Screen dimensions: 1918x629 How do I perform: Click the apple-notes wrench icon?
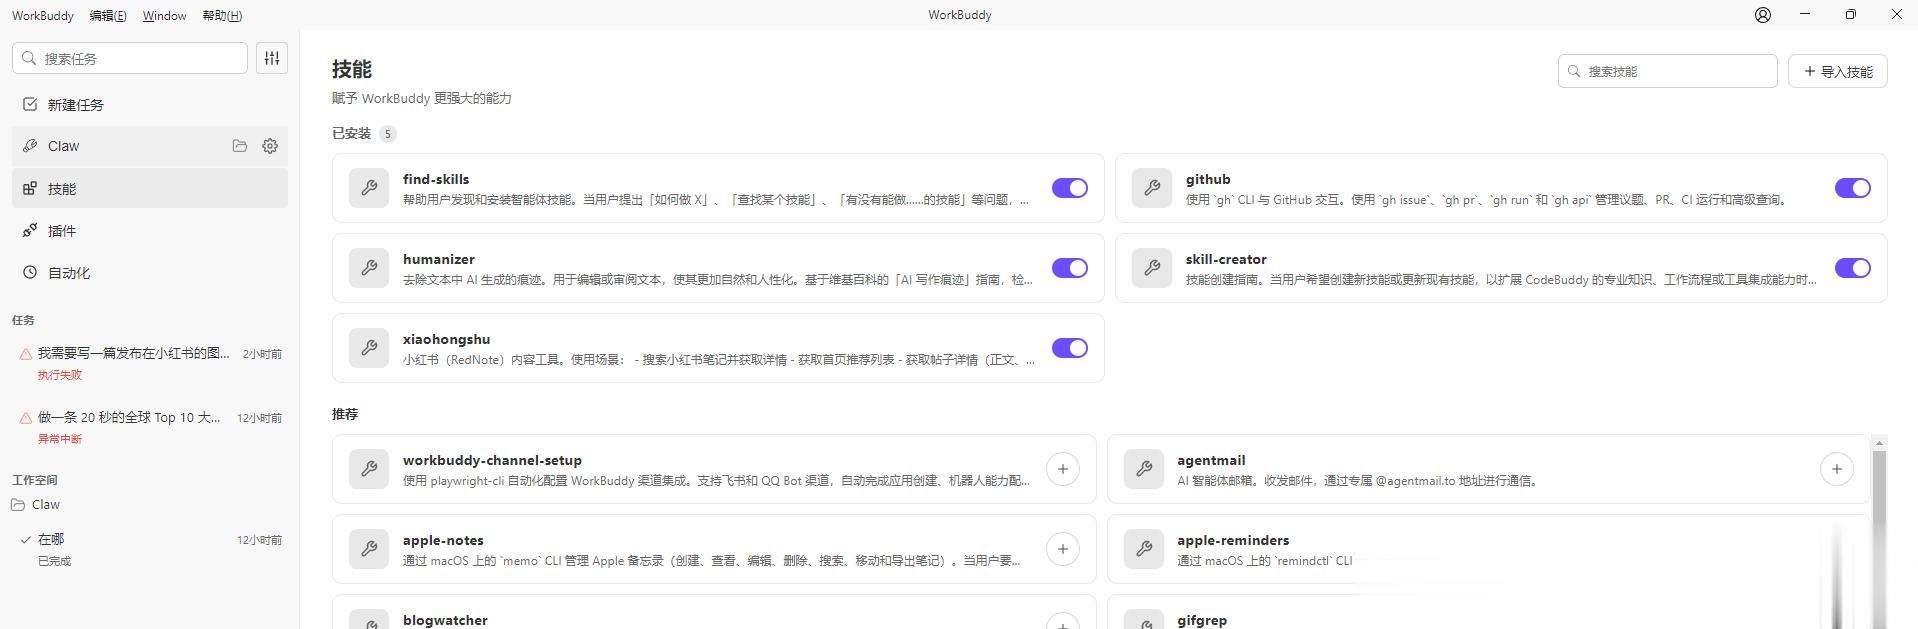(369, 549)
